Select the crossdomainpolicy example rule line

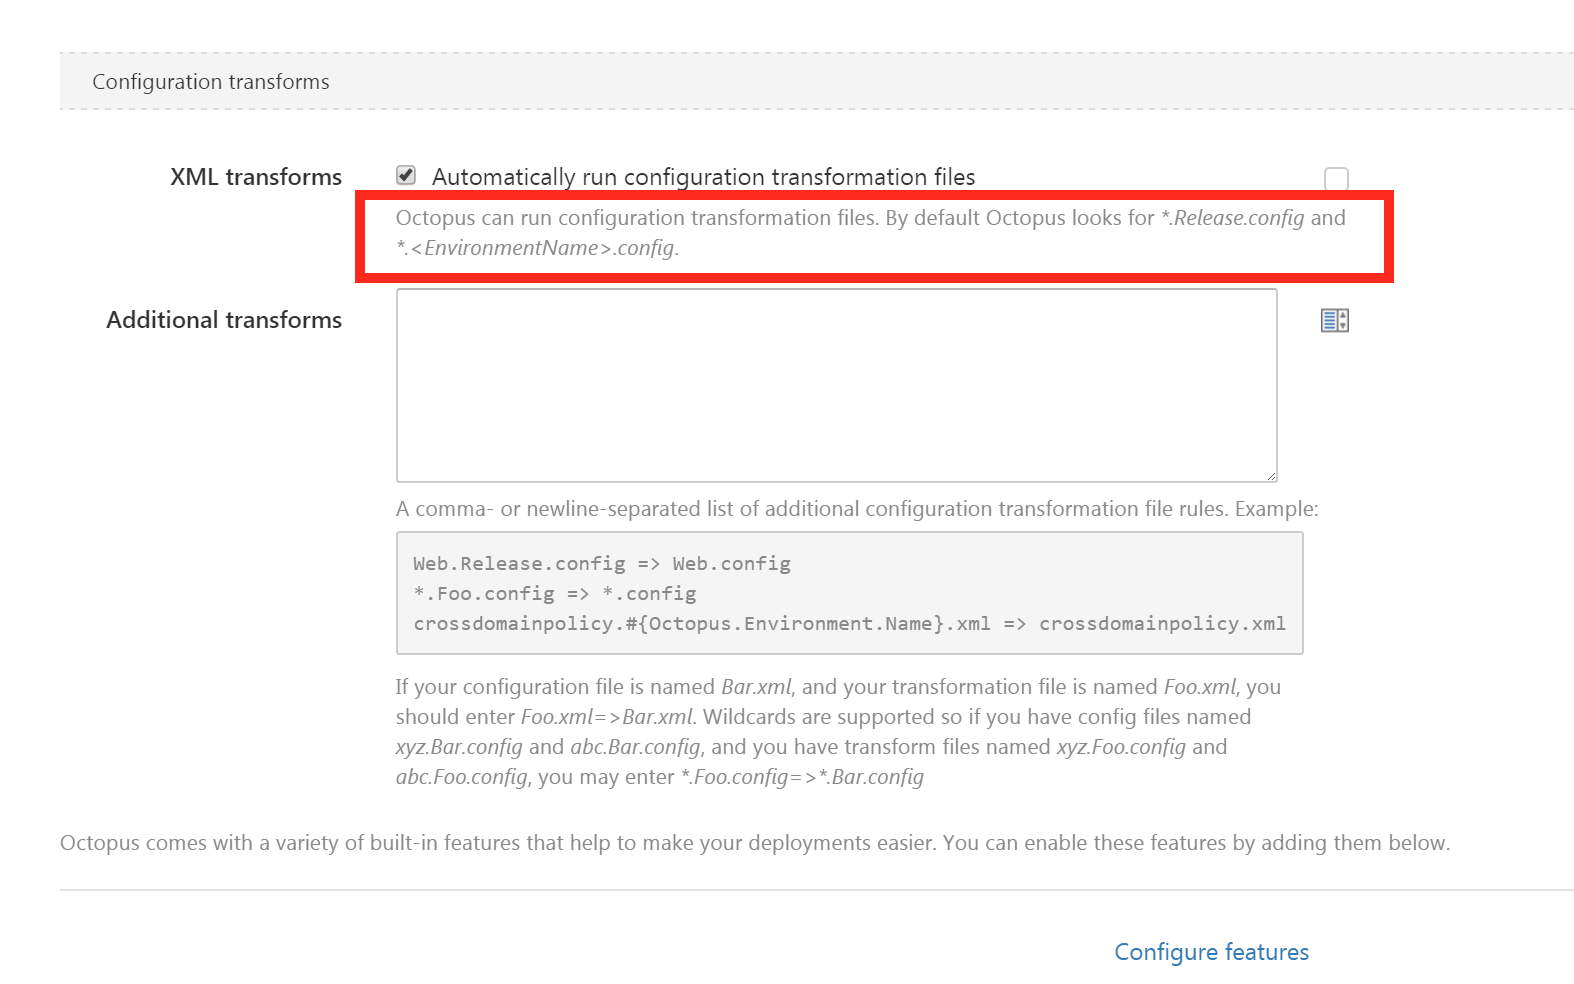850,624
